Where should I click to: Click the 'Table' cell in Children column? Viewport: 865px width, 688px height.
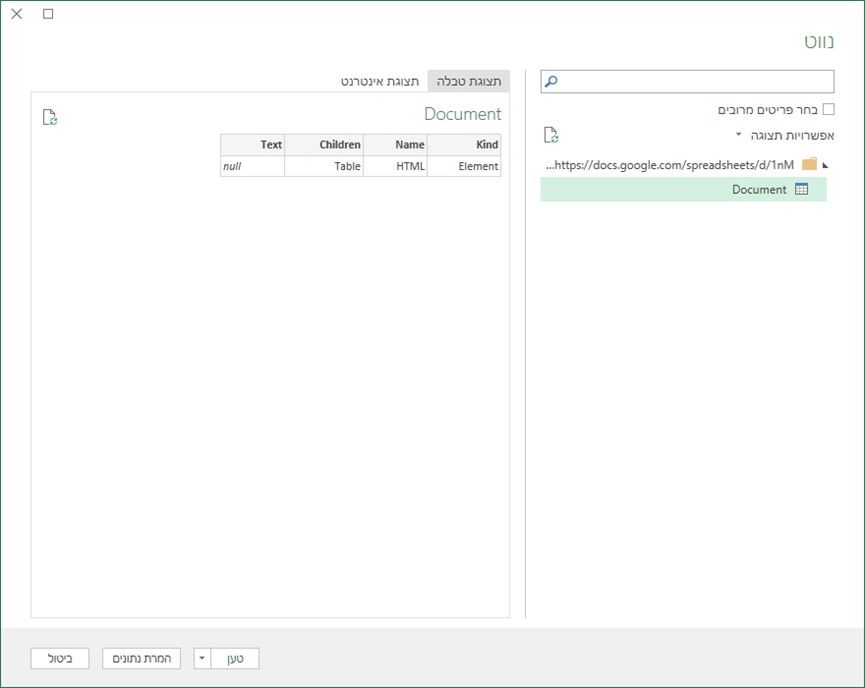324,166
